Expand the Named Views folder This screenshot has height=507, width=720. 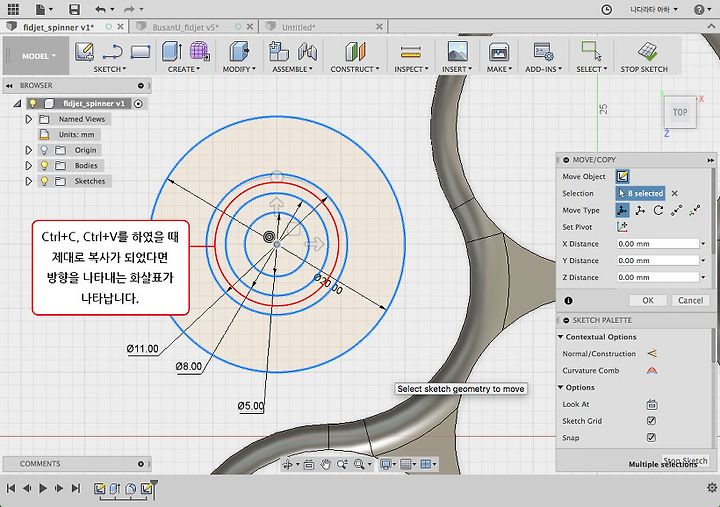[x=28, y=119]
